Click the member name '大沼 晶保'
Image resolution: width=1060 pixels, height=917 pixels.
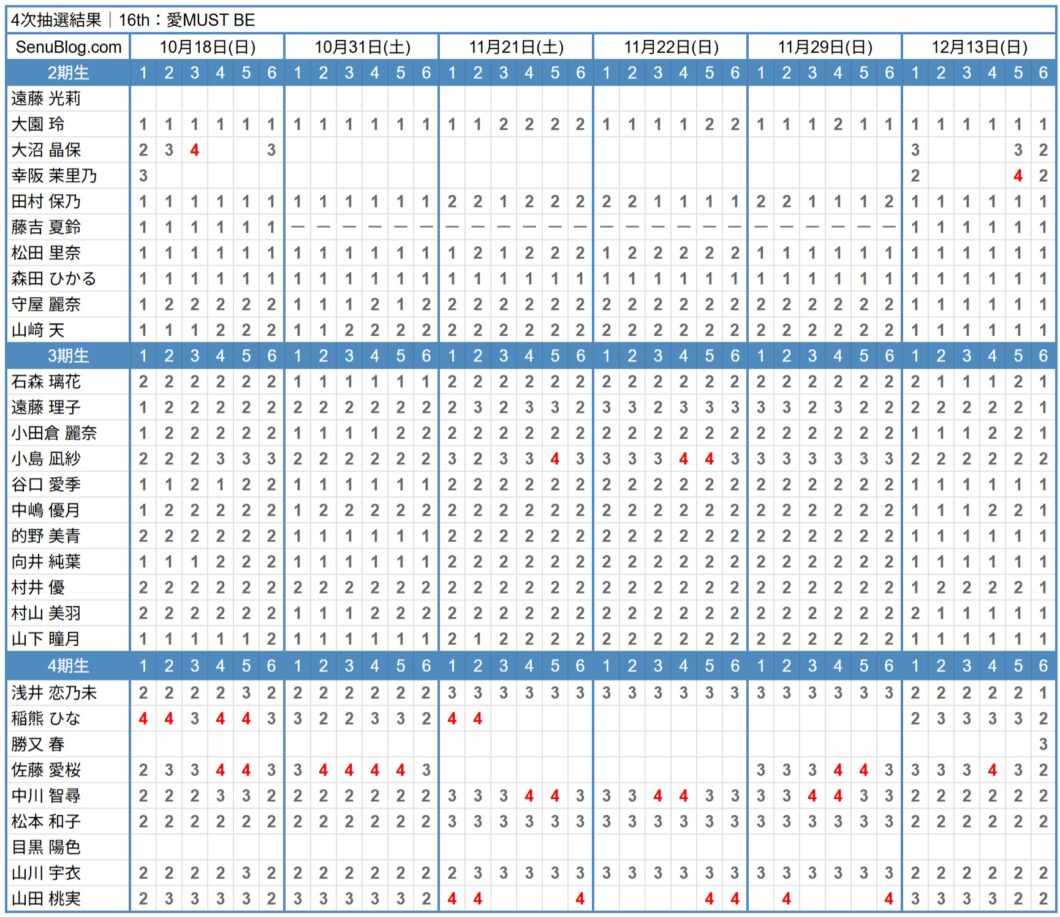click(46, 150)
